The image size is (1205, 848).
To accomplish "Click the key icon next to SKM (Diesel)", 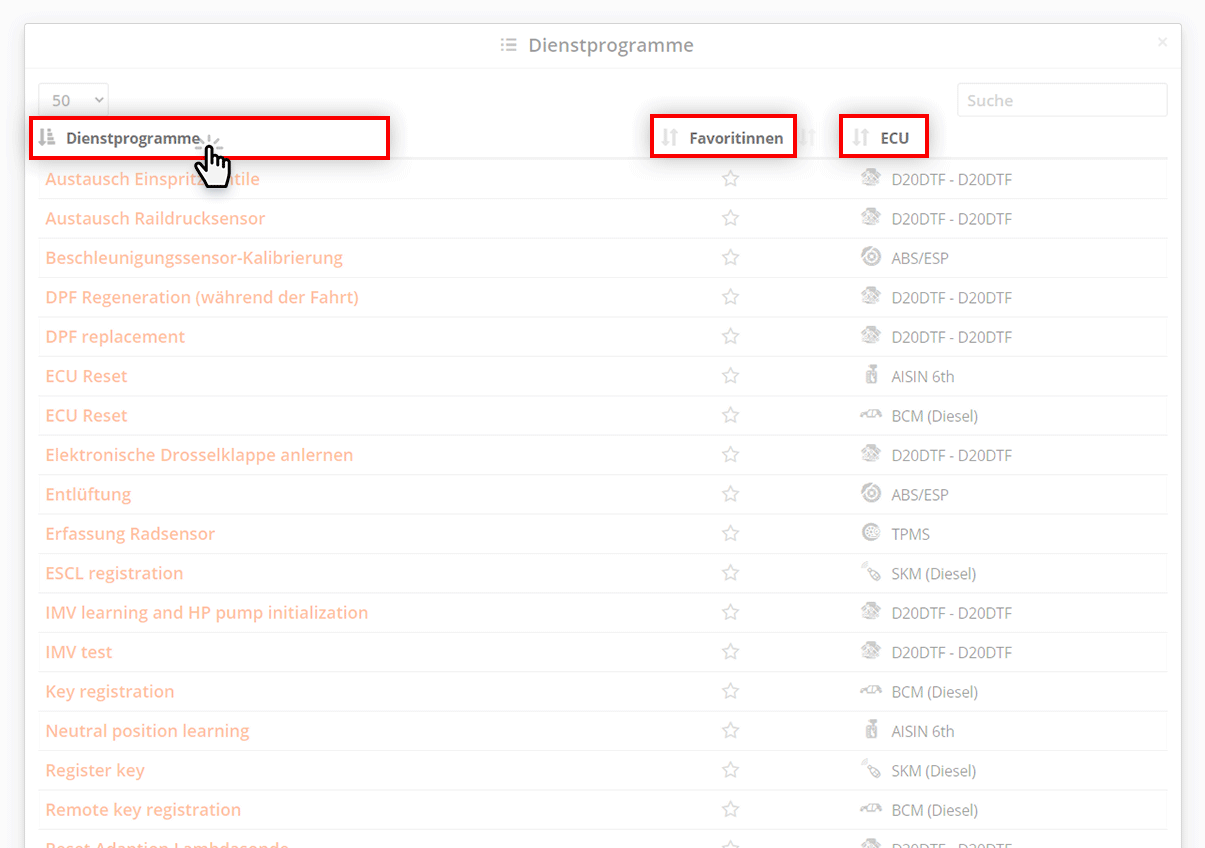I will 871,573.
